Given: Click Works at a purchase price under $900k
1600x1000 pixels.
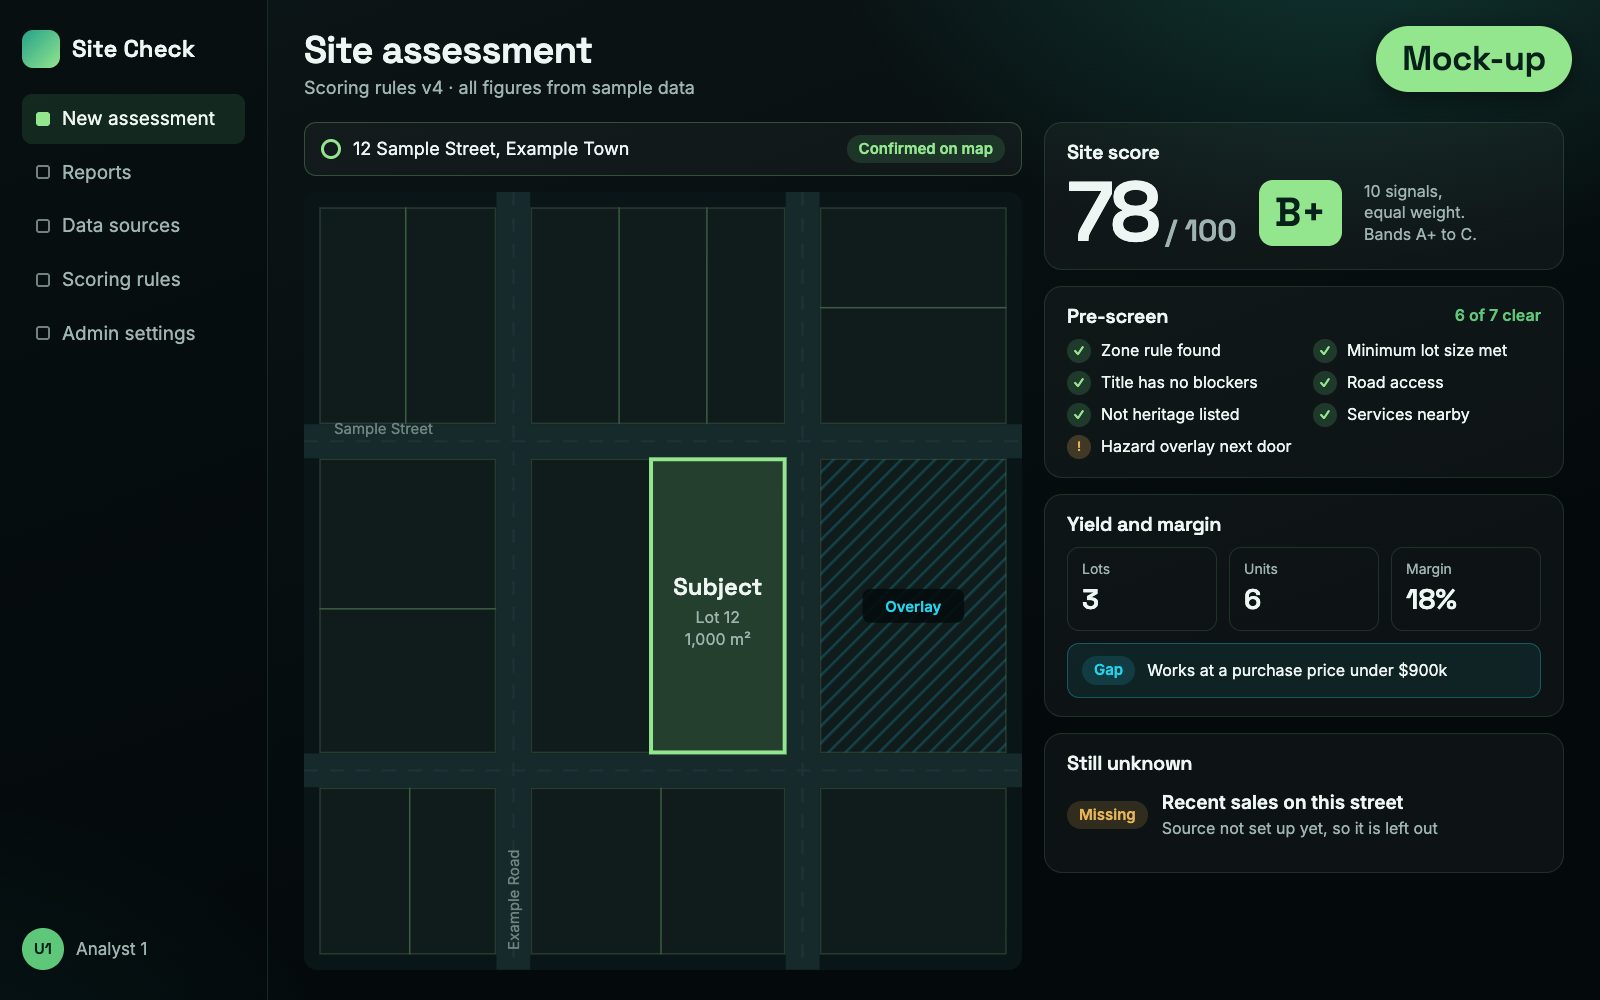Looking at the screenshot, I should click(1297, 671).
